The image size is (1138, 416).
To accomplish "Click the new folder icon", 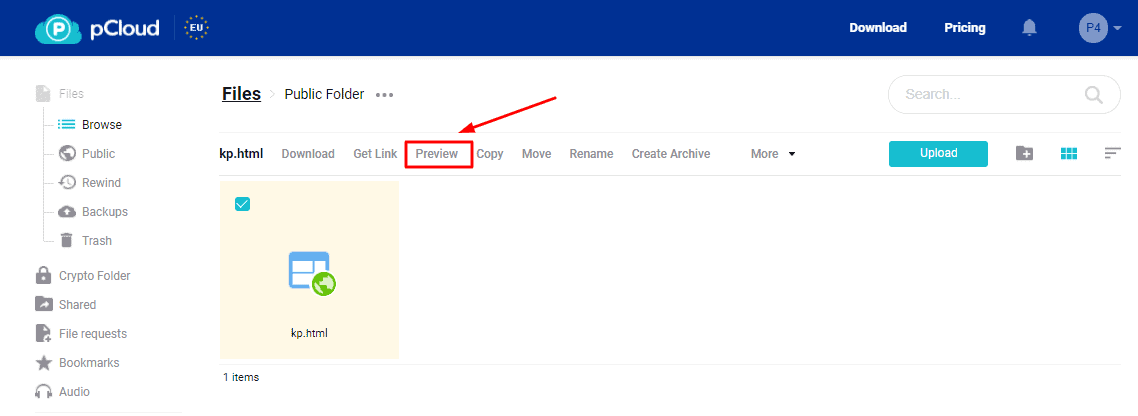I will pos(1024,153).
